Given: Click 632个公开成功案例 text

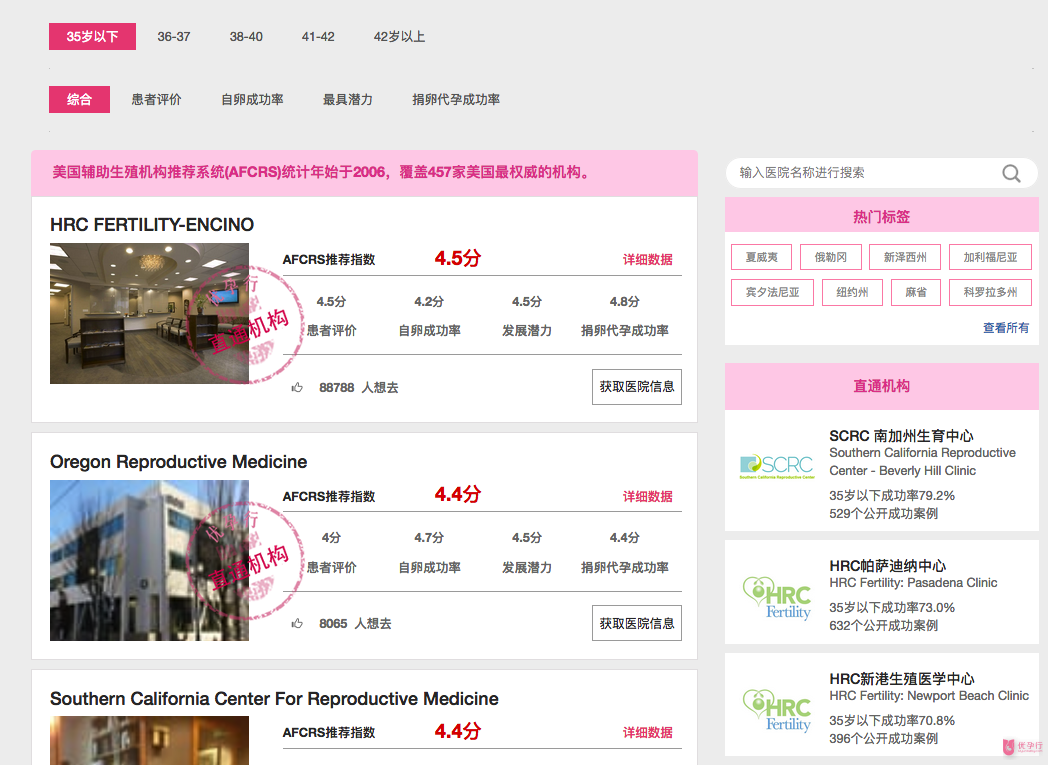Looking at the screenshot, I should pos(884,626).
